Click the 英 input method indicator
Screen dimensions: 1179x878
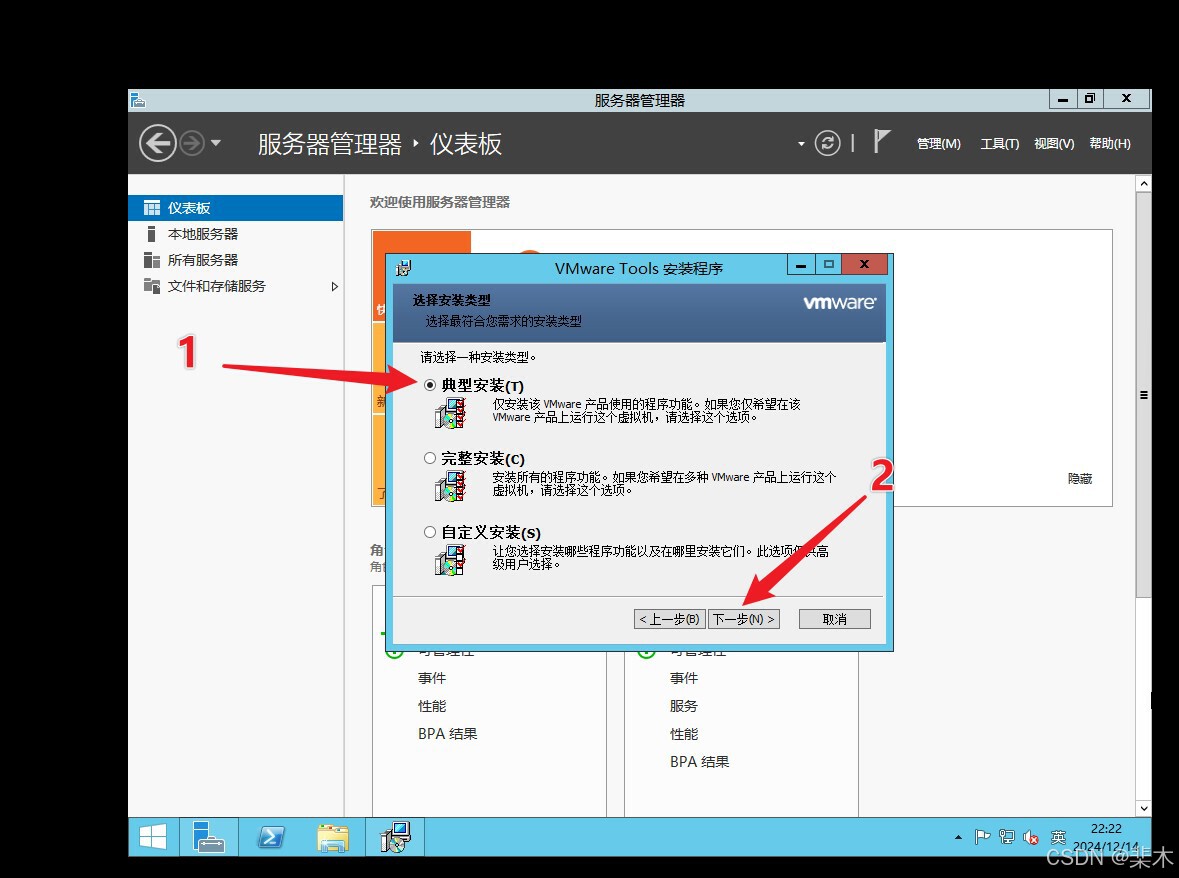coord(1059,837)
